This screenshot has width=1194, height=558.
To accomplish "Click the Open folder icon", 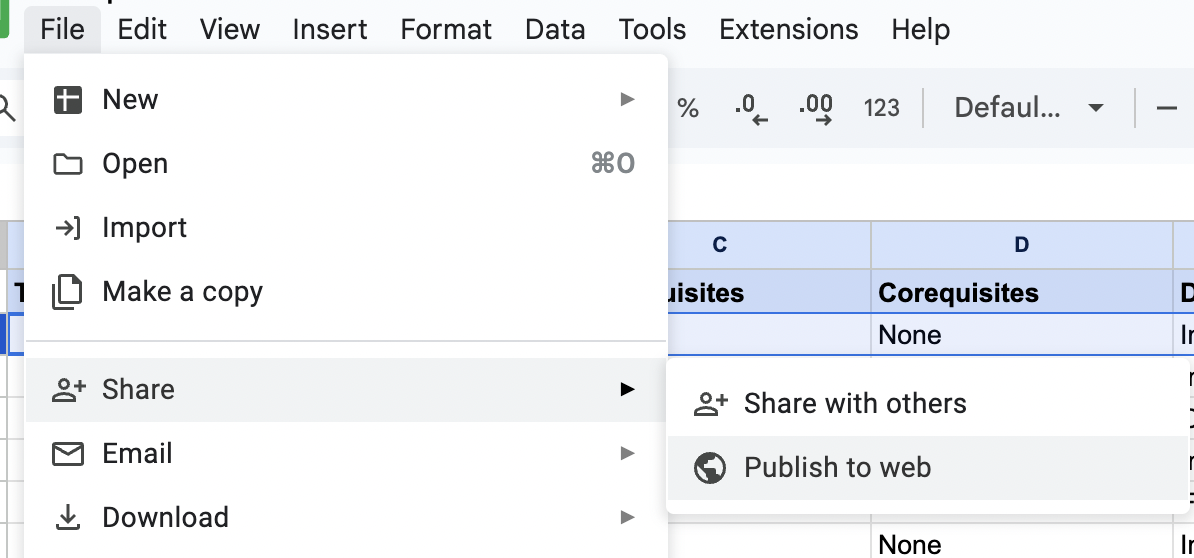I will 68,164.
